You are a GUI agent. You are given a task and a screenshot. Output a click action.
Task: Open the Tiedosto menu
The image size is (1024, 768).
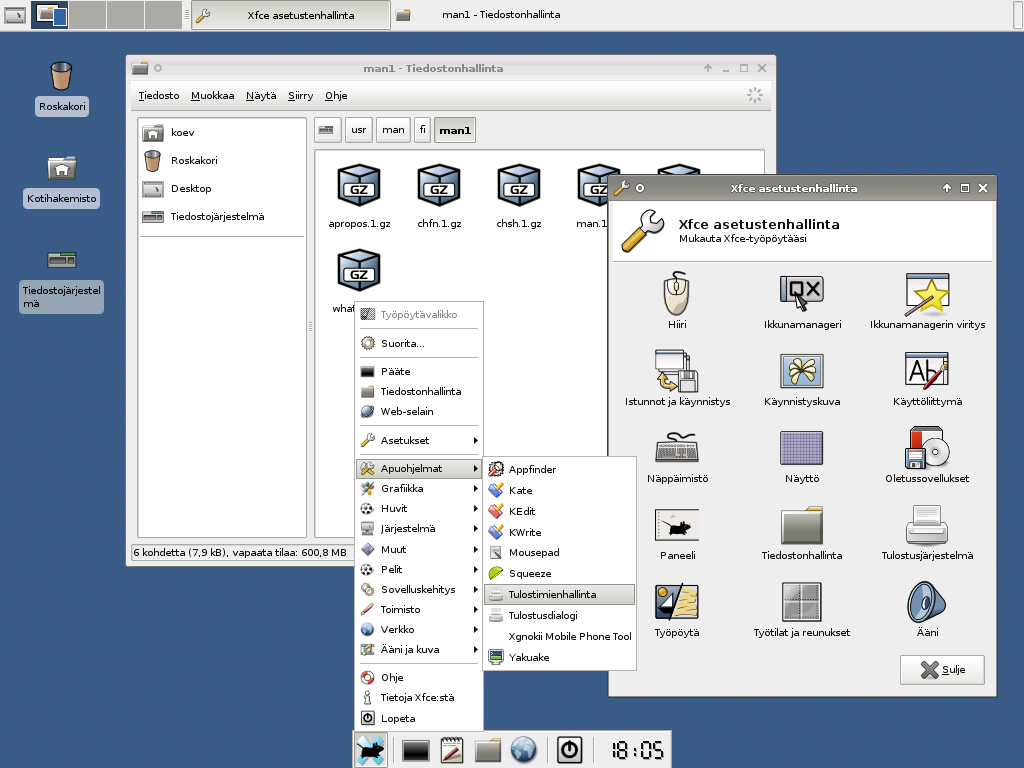[x=158, y=96]
